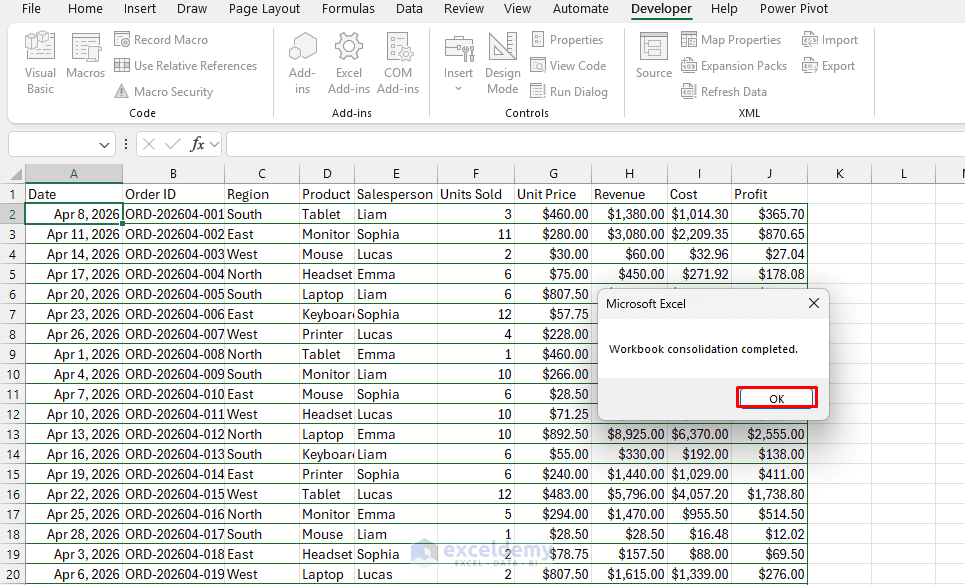
Task: Click the Apr 13, 2026 date cell
Action: pos(74,434)
